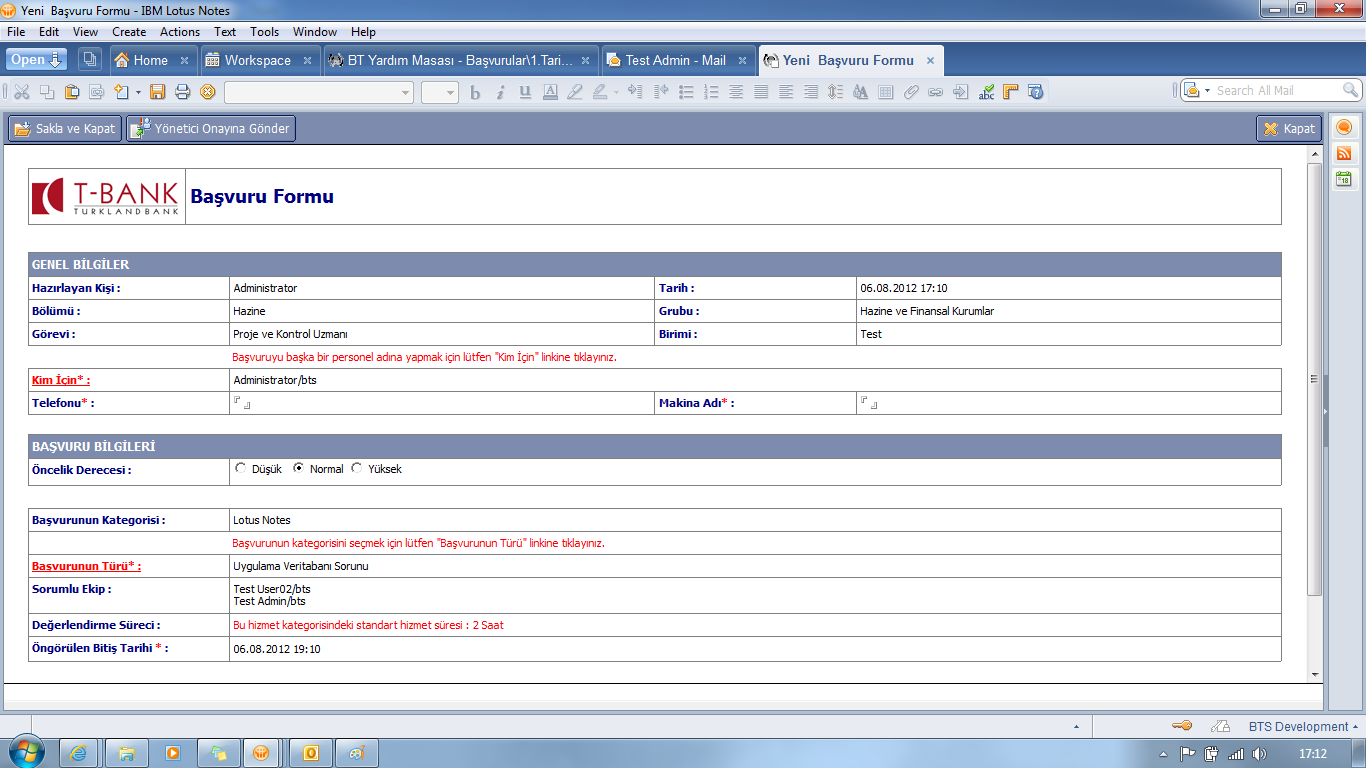Click the highlighter pen icon
This screenshot has width=1366, height=768.
(x=575, y=92)
